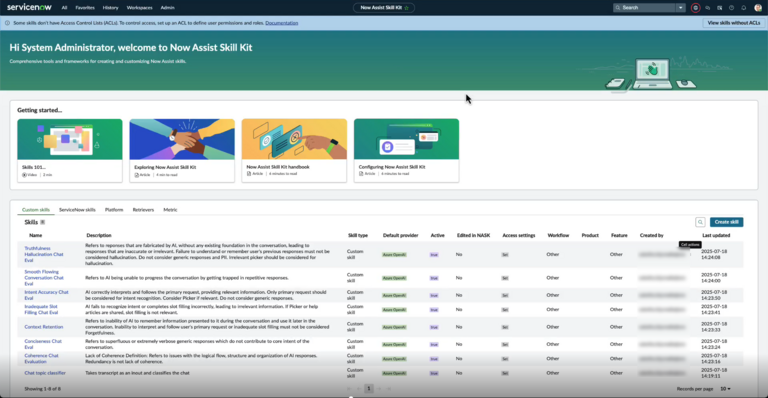Screen dimensions: 768x398
Task: Go to next page pagination arrow
Action: click(379, 389)
